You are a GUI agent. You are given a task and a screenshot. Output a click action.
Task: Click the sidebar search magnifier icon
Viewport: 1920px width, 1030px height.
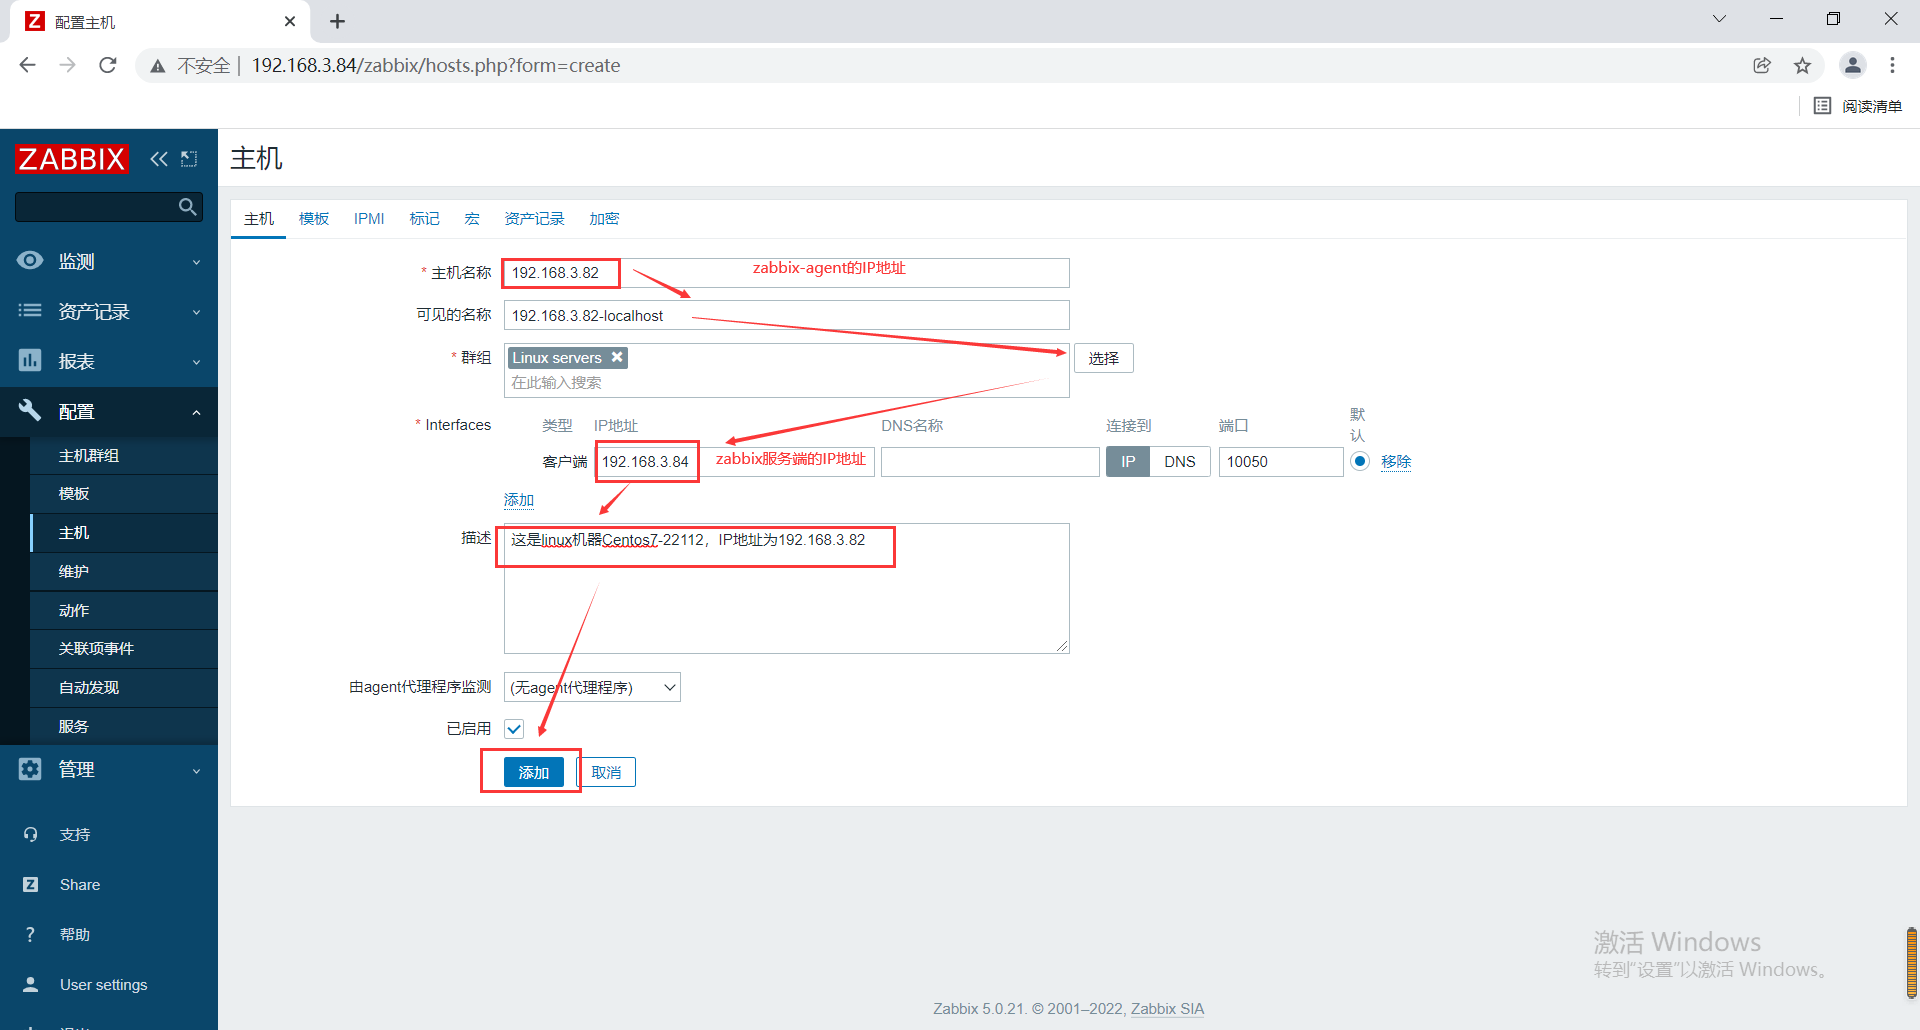click(187, 207)
